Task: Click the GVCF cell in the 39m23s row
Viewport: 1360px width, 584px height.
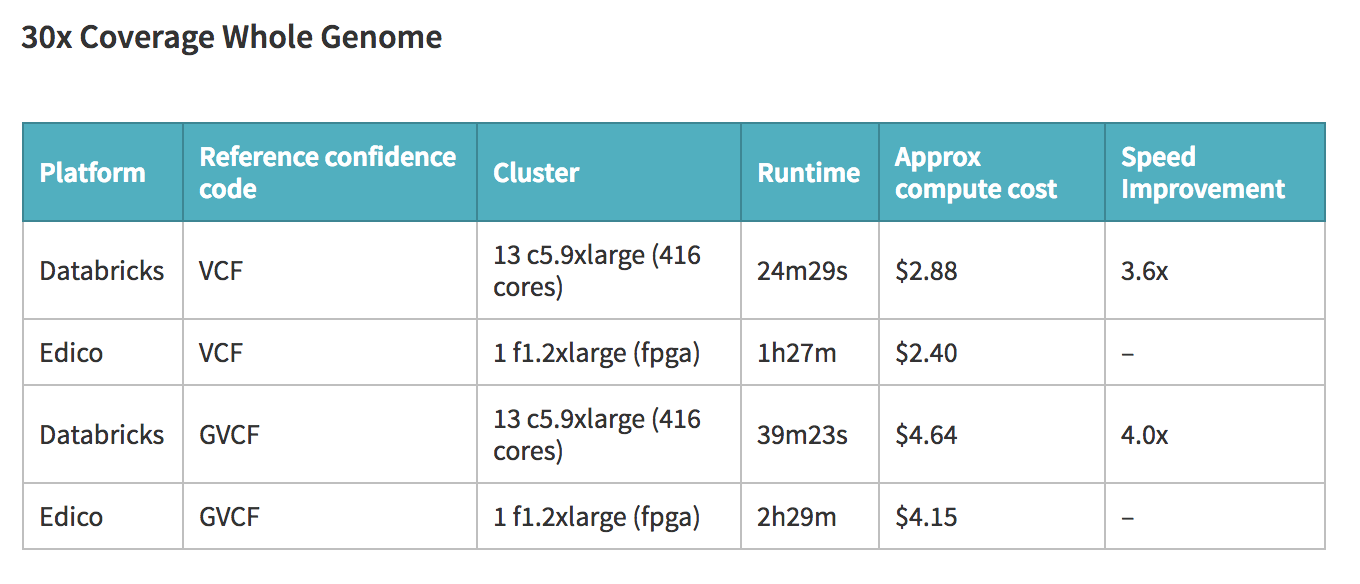Action: pyautogui.click(x=230, y=435)
